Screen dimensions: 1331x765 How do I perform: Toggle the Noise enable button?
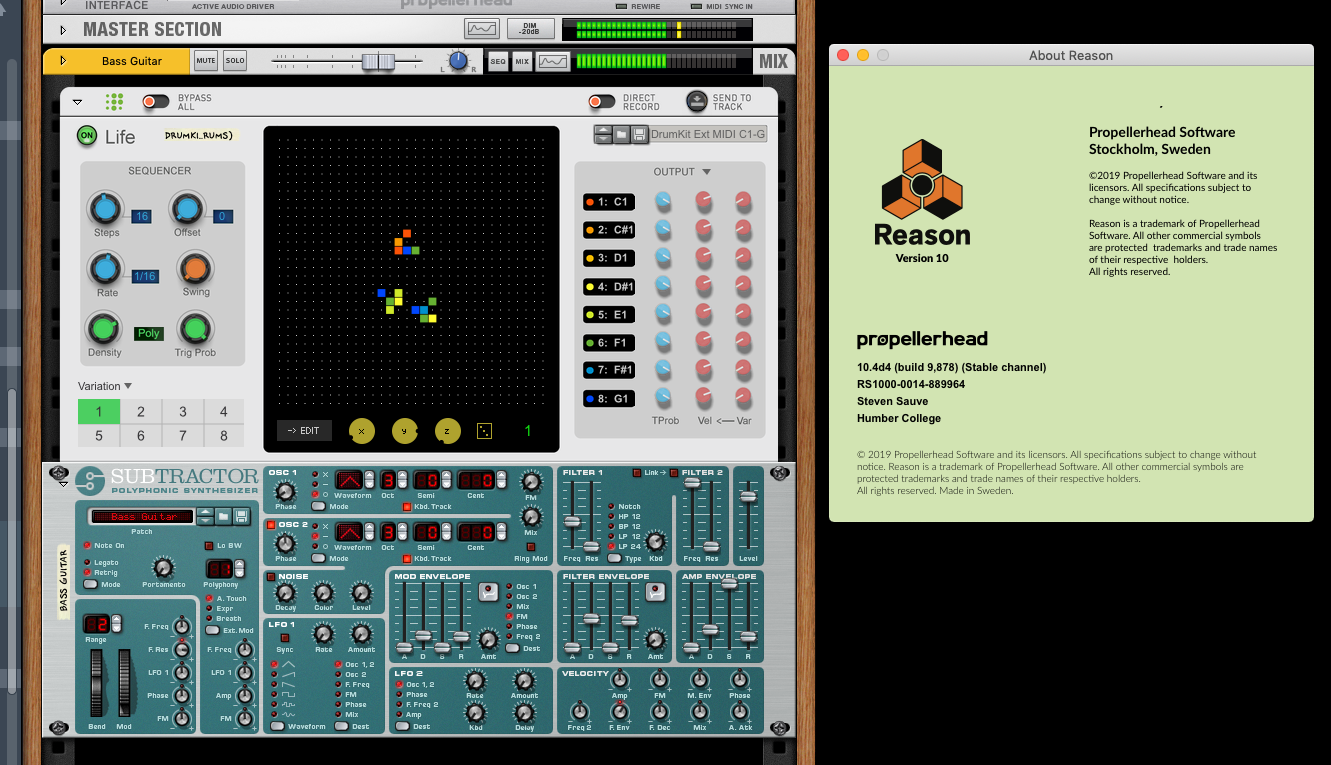pyautogui.click(x=271, y=577)
